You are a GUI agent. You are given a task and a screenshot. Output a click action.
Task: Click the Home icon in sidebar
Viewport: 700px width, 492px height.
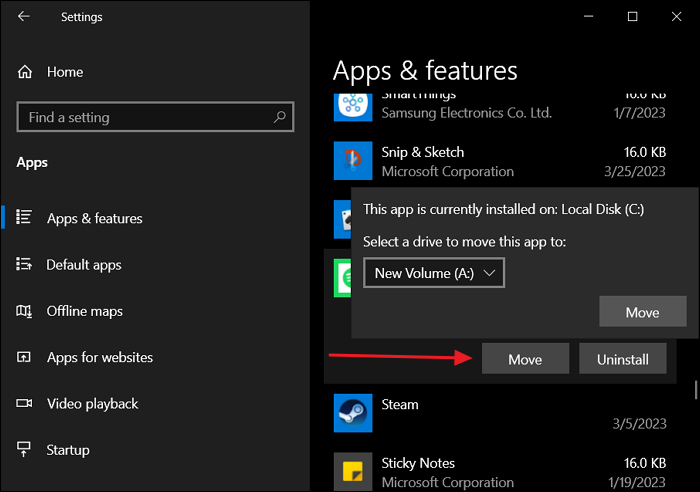click(x=25, y=72)
